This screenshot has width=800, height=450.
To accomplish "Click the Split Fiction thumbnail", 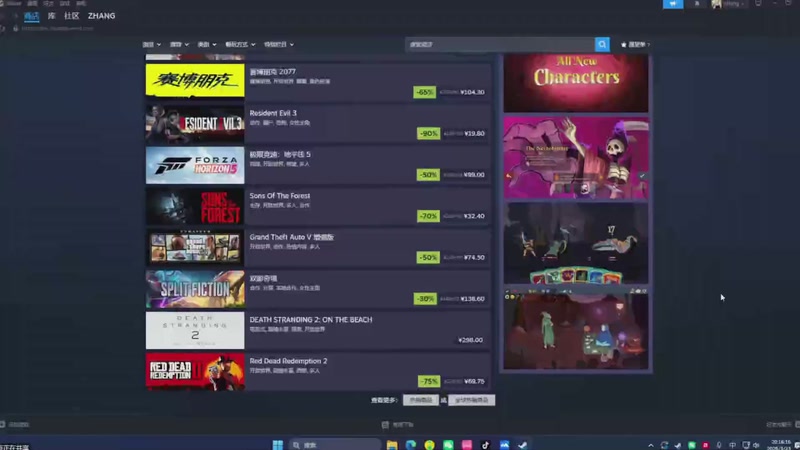I will [195, 289].
